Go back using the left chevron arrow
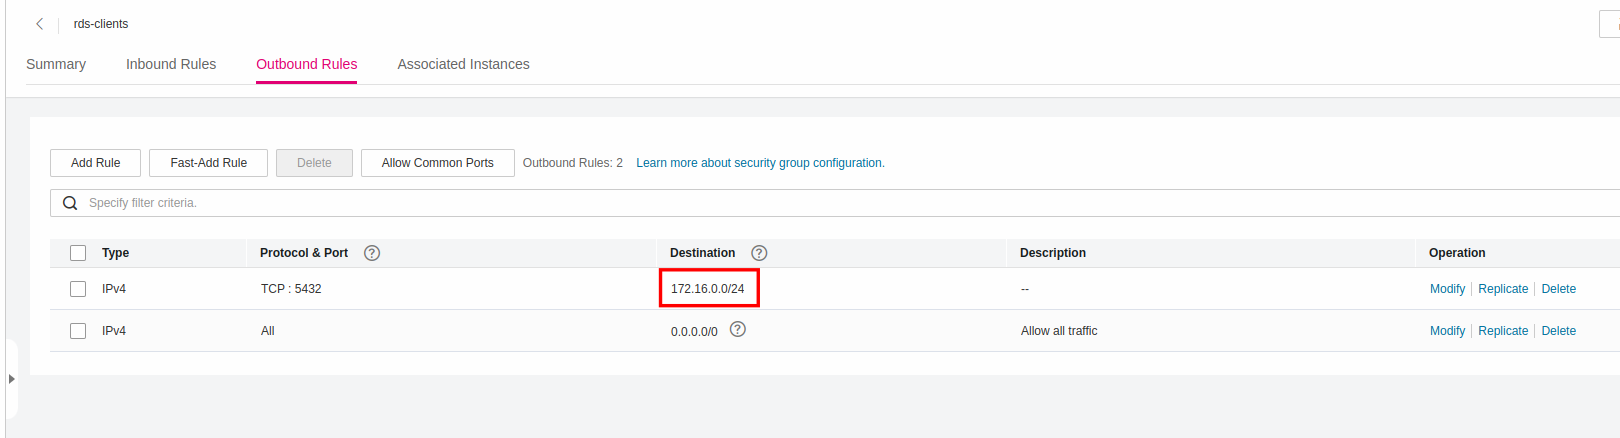The image size is (1620, 438). pyautogui.click(x=39, y=24)
